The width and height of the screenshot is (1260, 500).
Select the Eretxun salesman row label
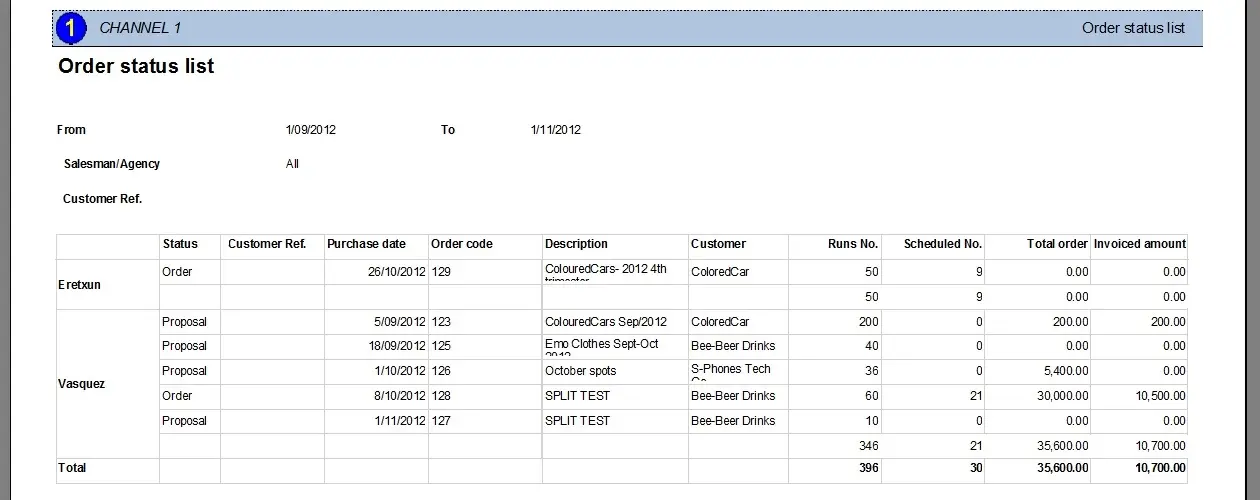(80, 285)
